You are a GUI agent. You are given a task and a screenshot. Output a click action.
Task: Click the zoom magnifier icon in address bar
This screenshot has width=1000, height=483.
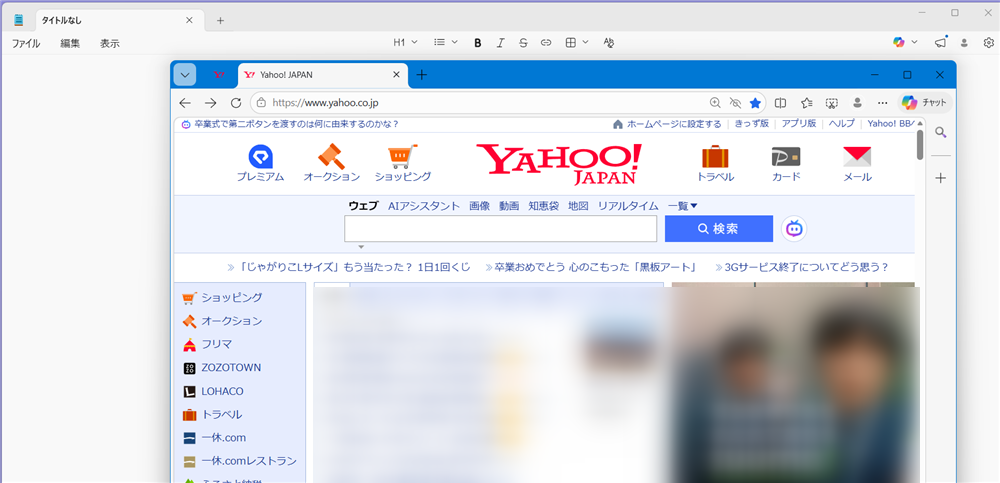[x=716, y=103]
